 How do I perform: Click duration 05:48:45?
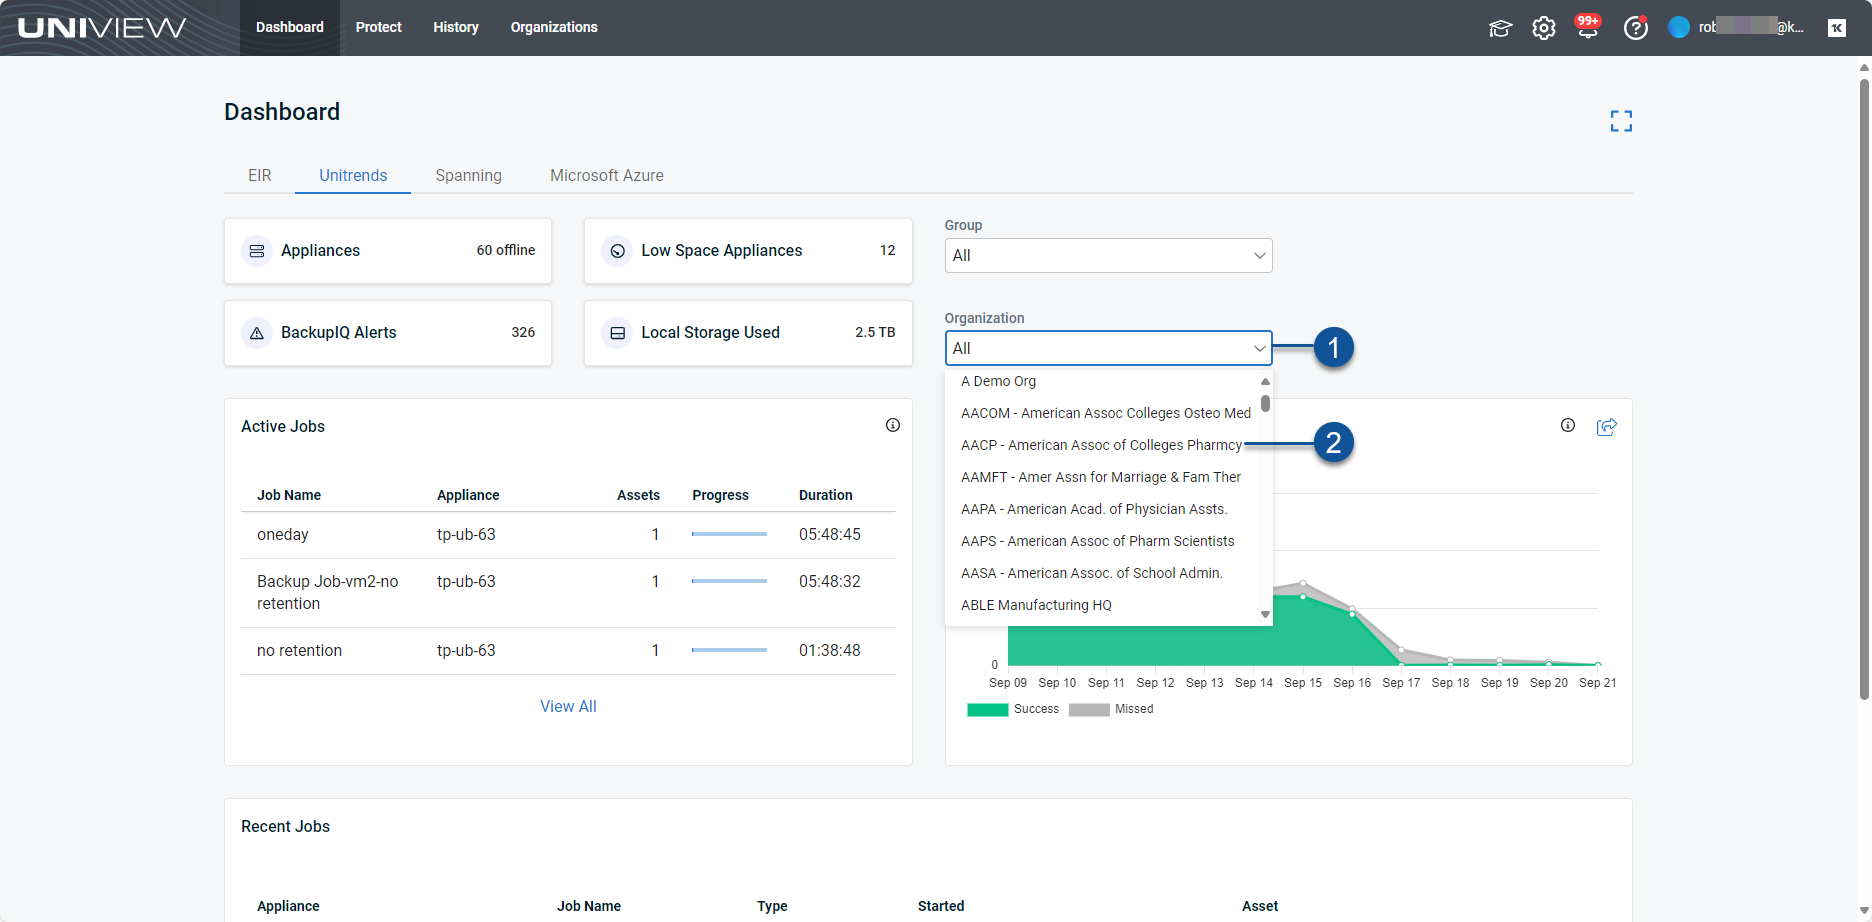[830, 535]
